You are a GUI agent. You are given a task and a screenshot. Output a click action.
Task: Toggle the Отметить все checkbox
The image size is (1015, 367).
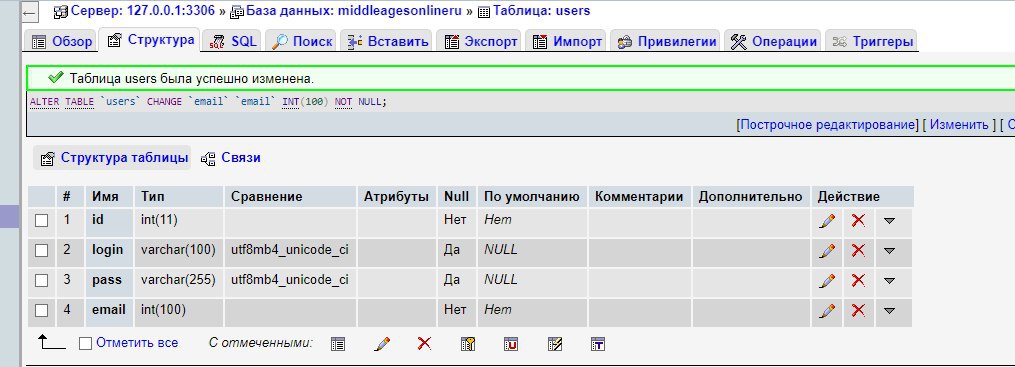[x=85, y=344]
